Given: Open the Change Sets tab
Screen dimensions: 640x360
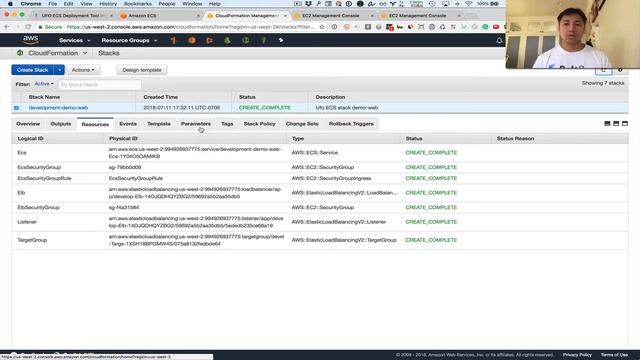Looking at the screenshot, I should coord(302,124).
